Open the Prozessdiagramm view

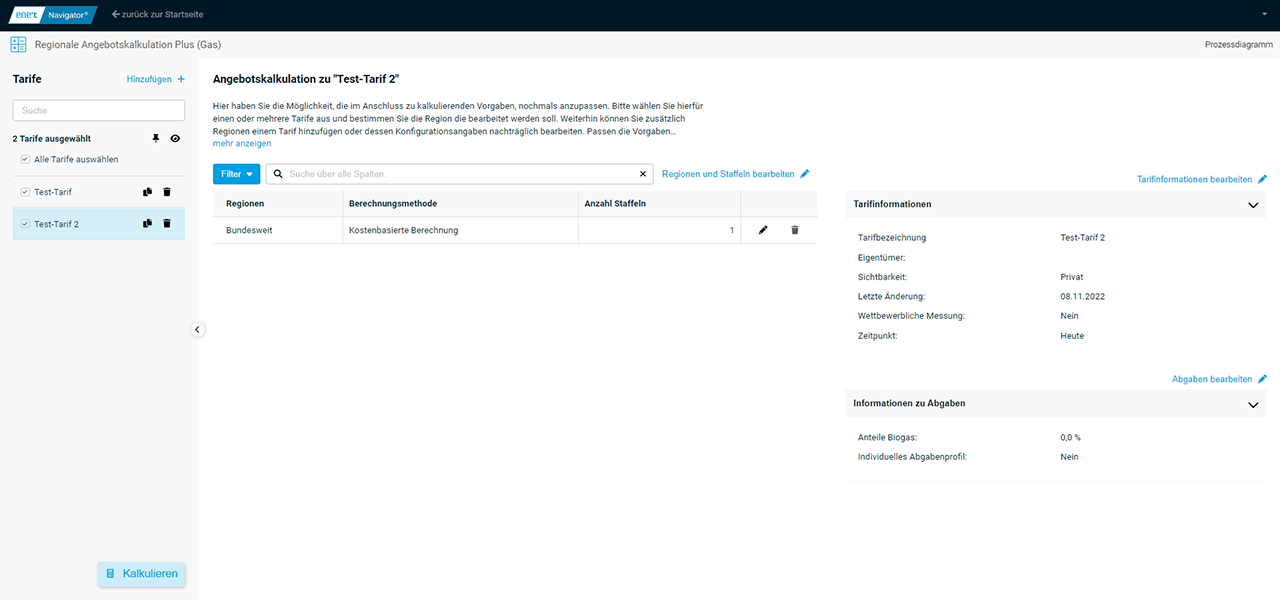click(x=1238, y=45)
